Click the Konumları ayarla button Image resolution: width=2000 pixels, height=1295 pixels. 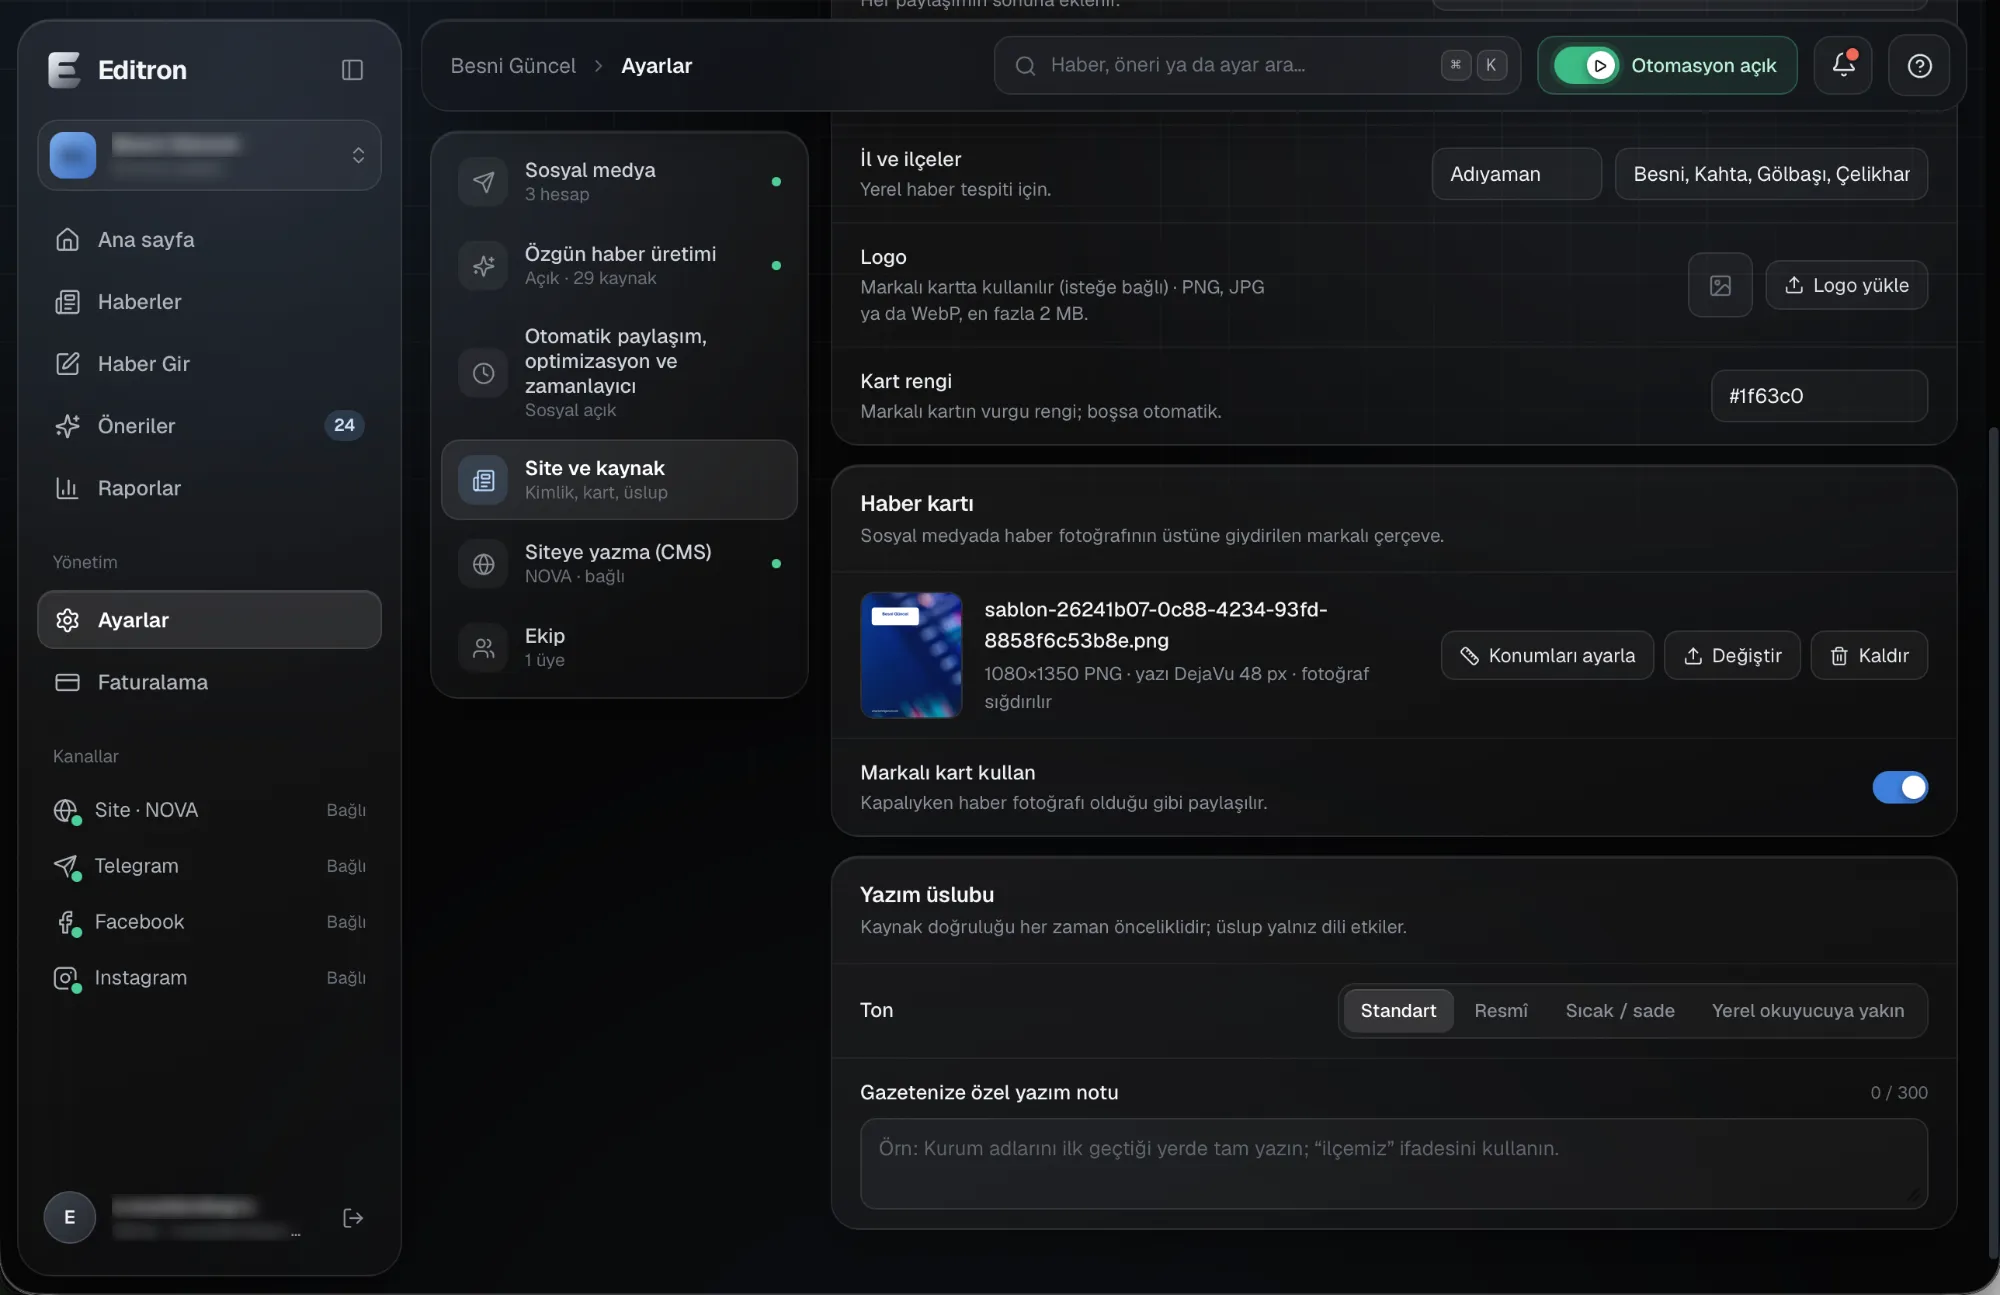pyautogui.click(x=1547, y=655)
